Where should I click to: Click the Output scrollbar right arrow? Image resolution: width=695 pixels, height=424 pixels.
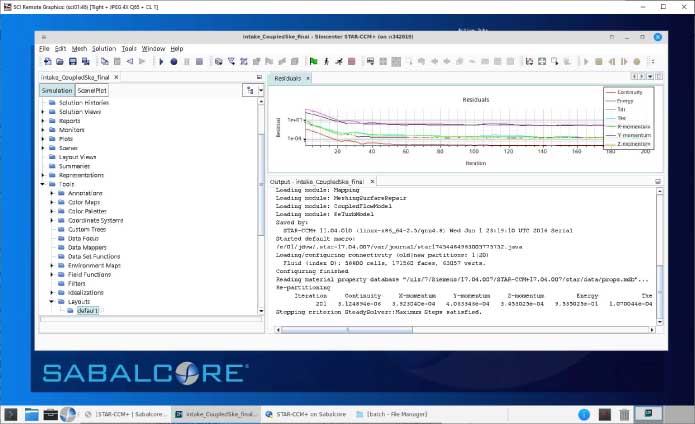click(x=652, y=330)
